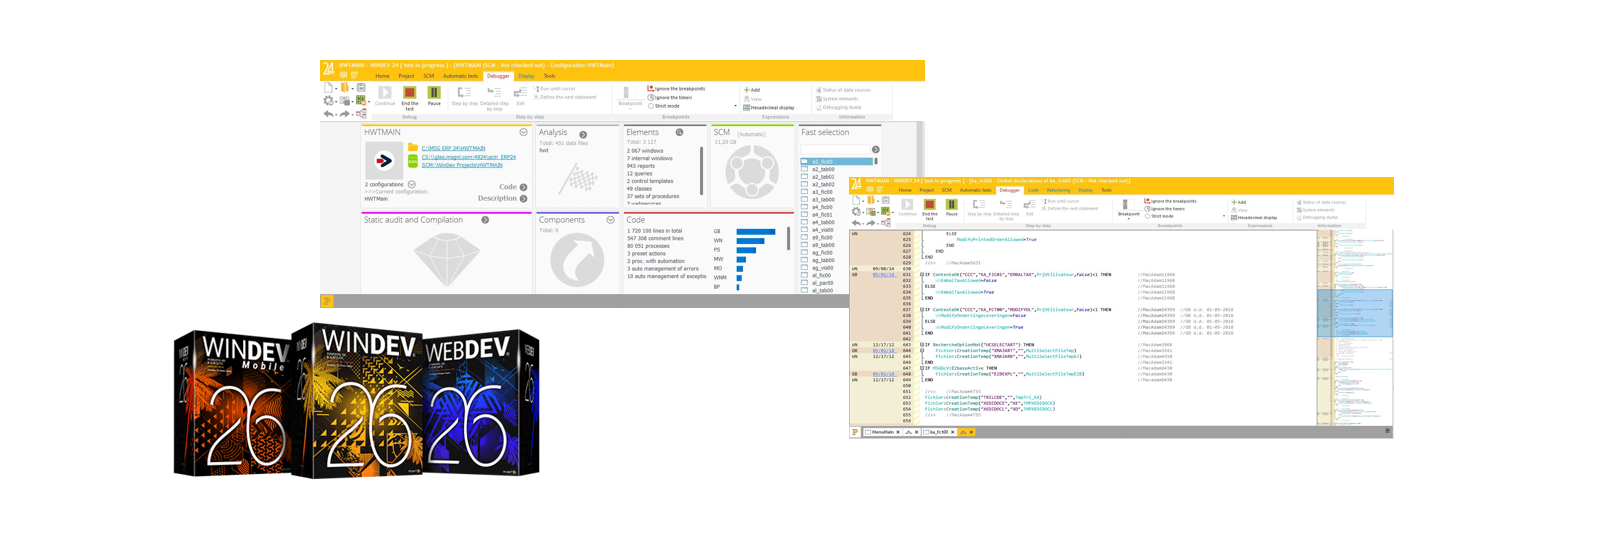1600x550 pixels.
Task: Toggle Ignore the timers in code editor window
Action: tap(1164, 209)
